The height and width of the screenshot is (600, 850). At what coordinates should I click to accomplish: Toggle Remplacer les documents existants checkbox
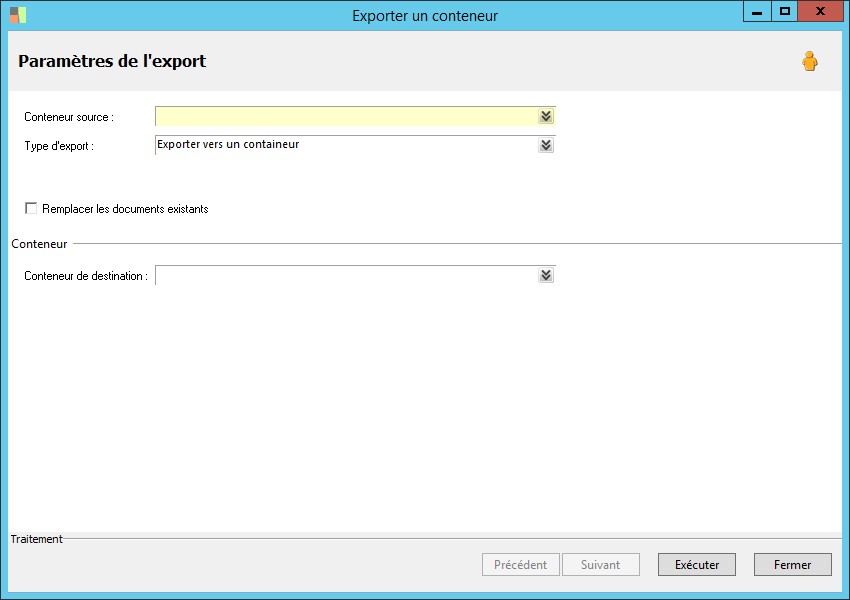click(31, 209)
